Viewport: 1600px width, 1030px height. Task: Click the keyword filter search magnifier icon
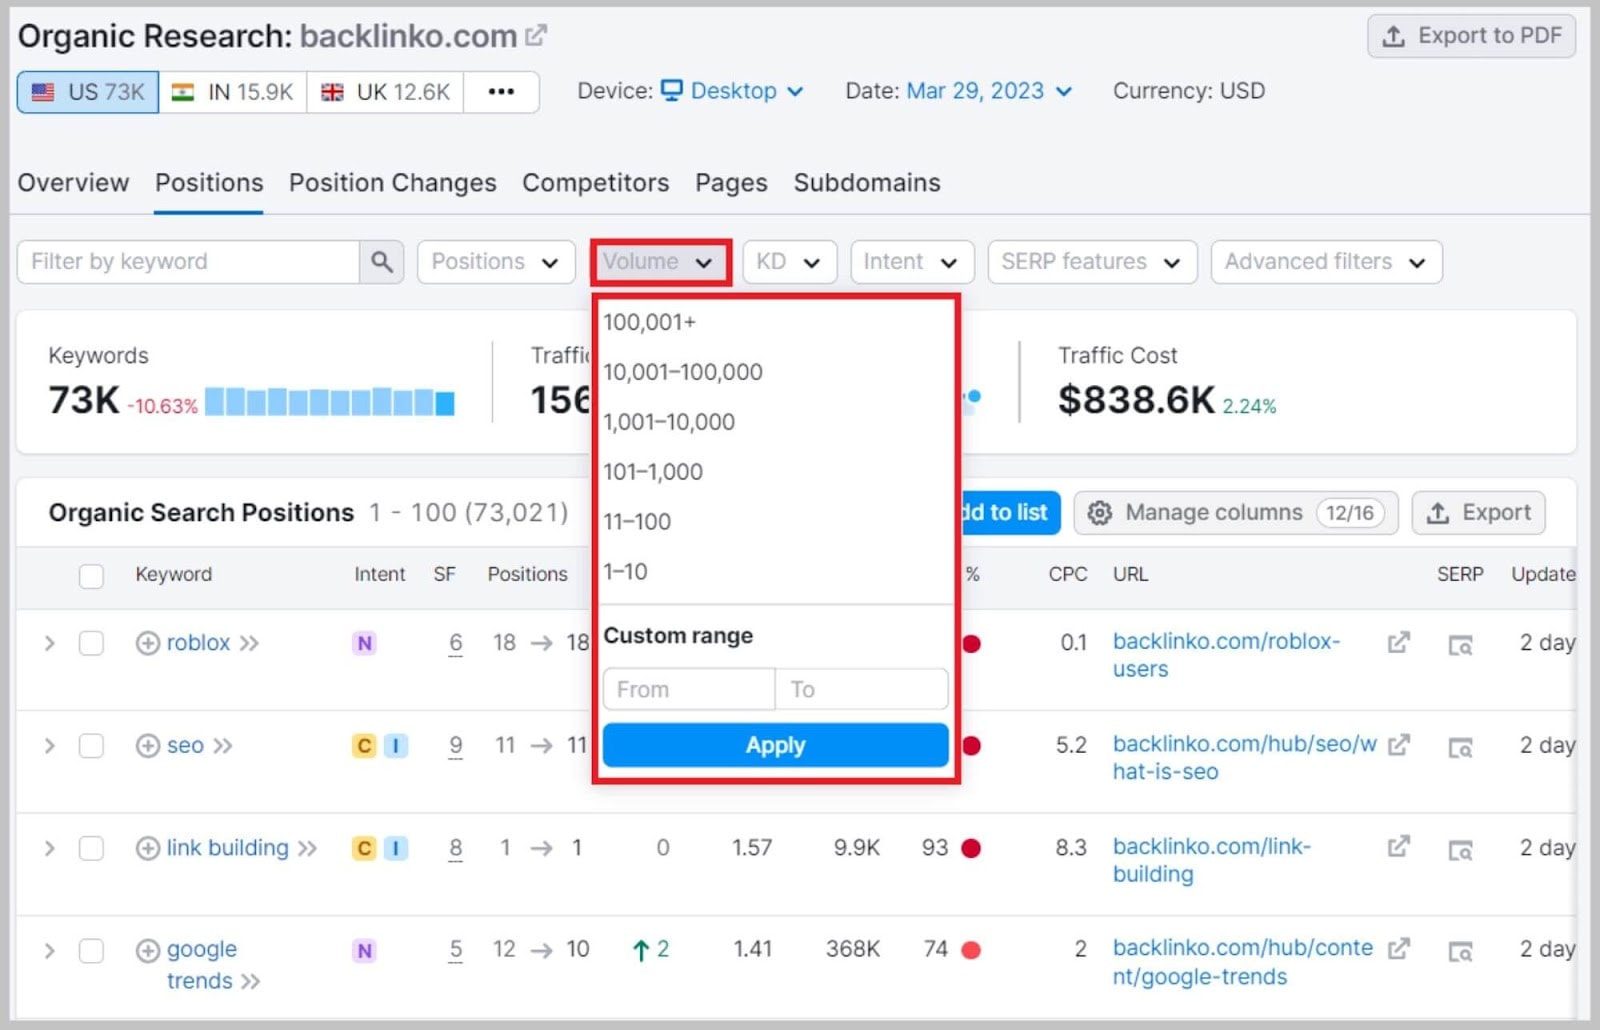[x=381, y=262]
